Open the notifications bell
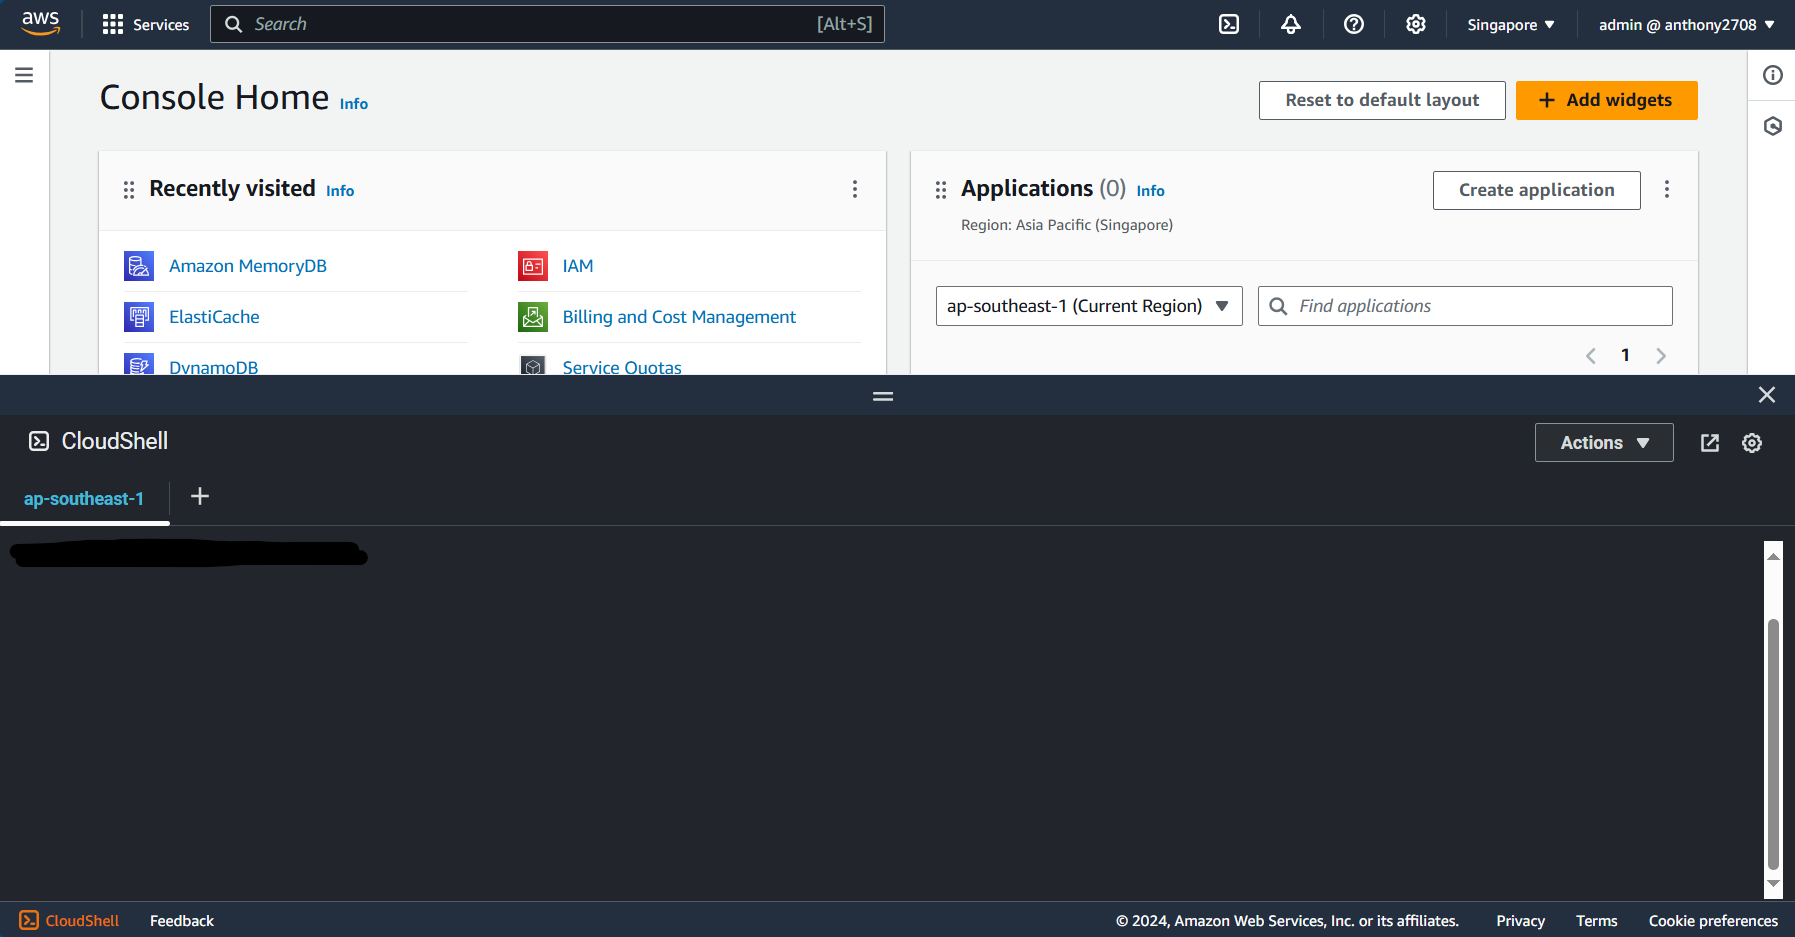This screenshot has width=1795, height=937. click(1291, 24)
